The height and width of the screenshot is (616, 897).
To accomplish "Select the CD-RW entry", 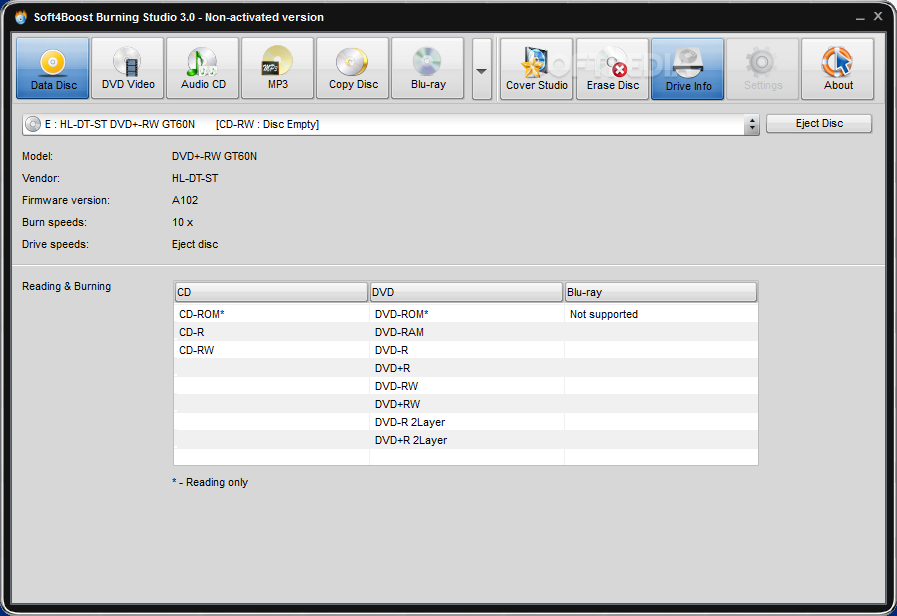I will point(196,350).
